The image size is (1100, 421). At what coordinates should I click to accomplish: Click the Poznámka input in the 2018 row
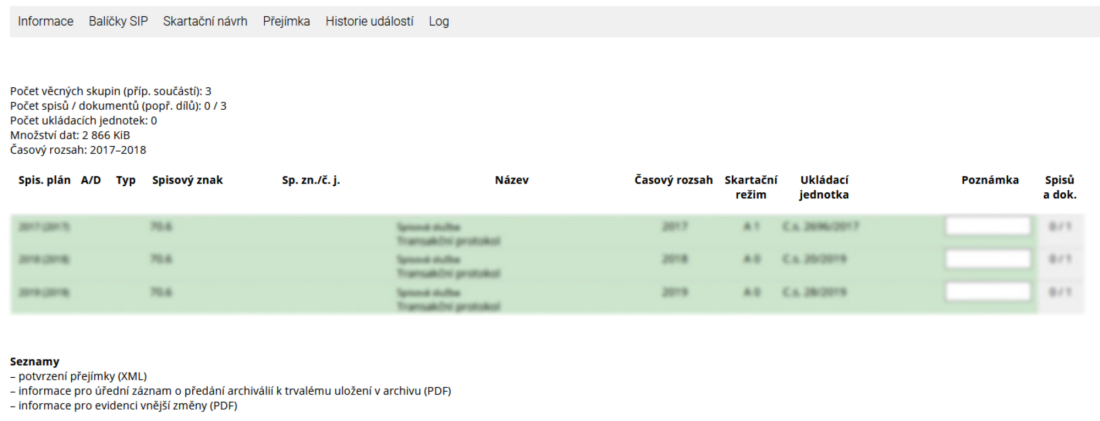click(988, 259)
